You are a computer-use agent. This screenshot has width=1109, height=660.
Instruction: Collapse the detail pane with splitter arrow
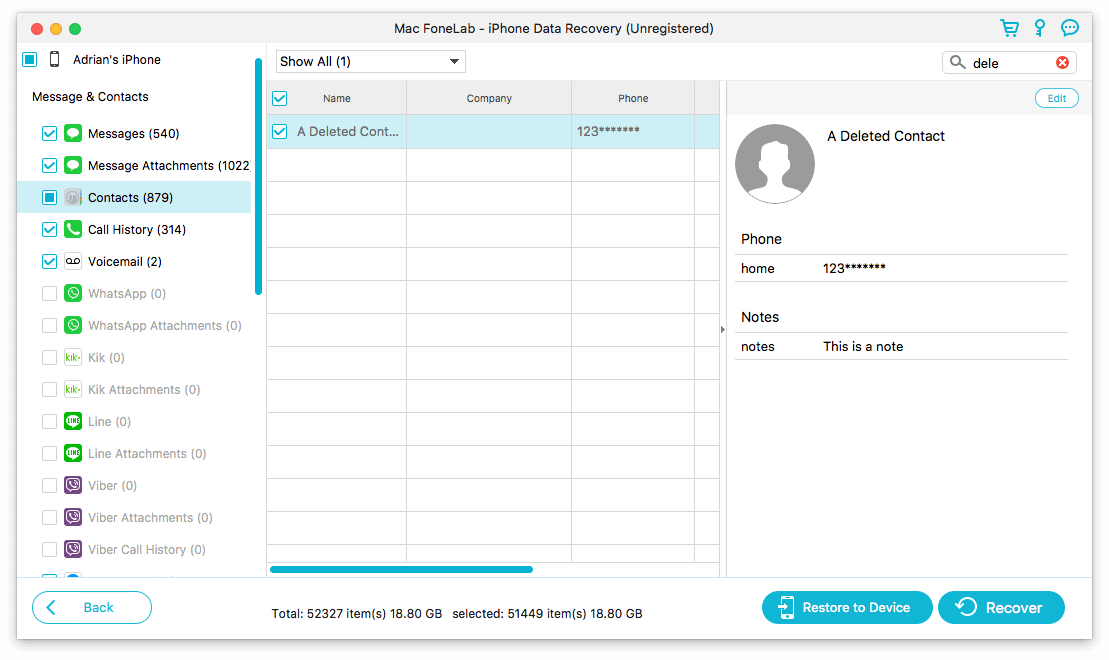[722, 329]
